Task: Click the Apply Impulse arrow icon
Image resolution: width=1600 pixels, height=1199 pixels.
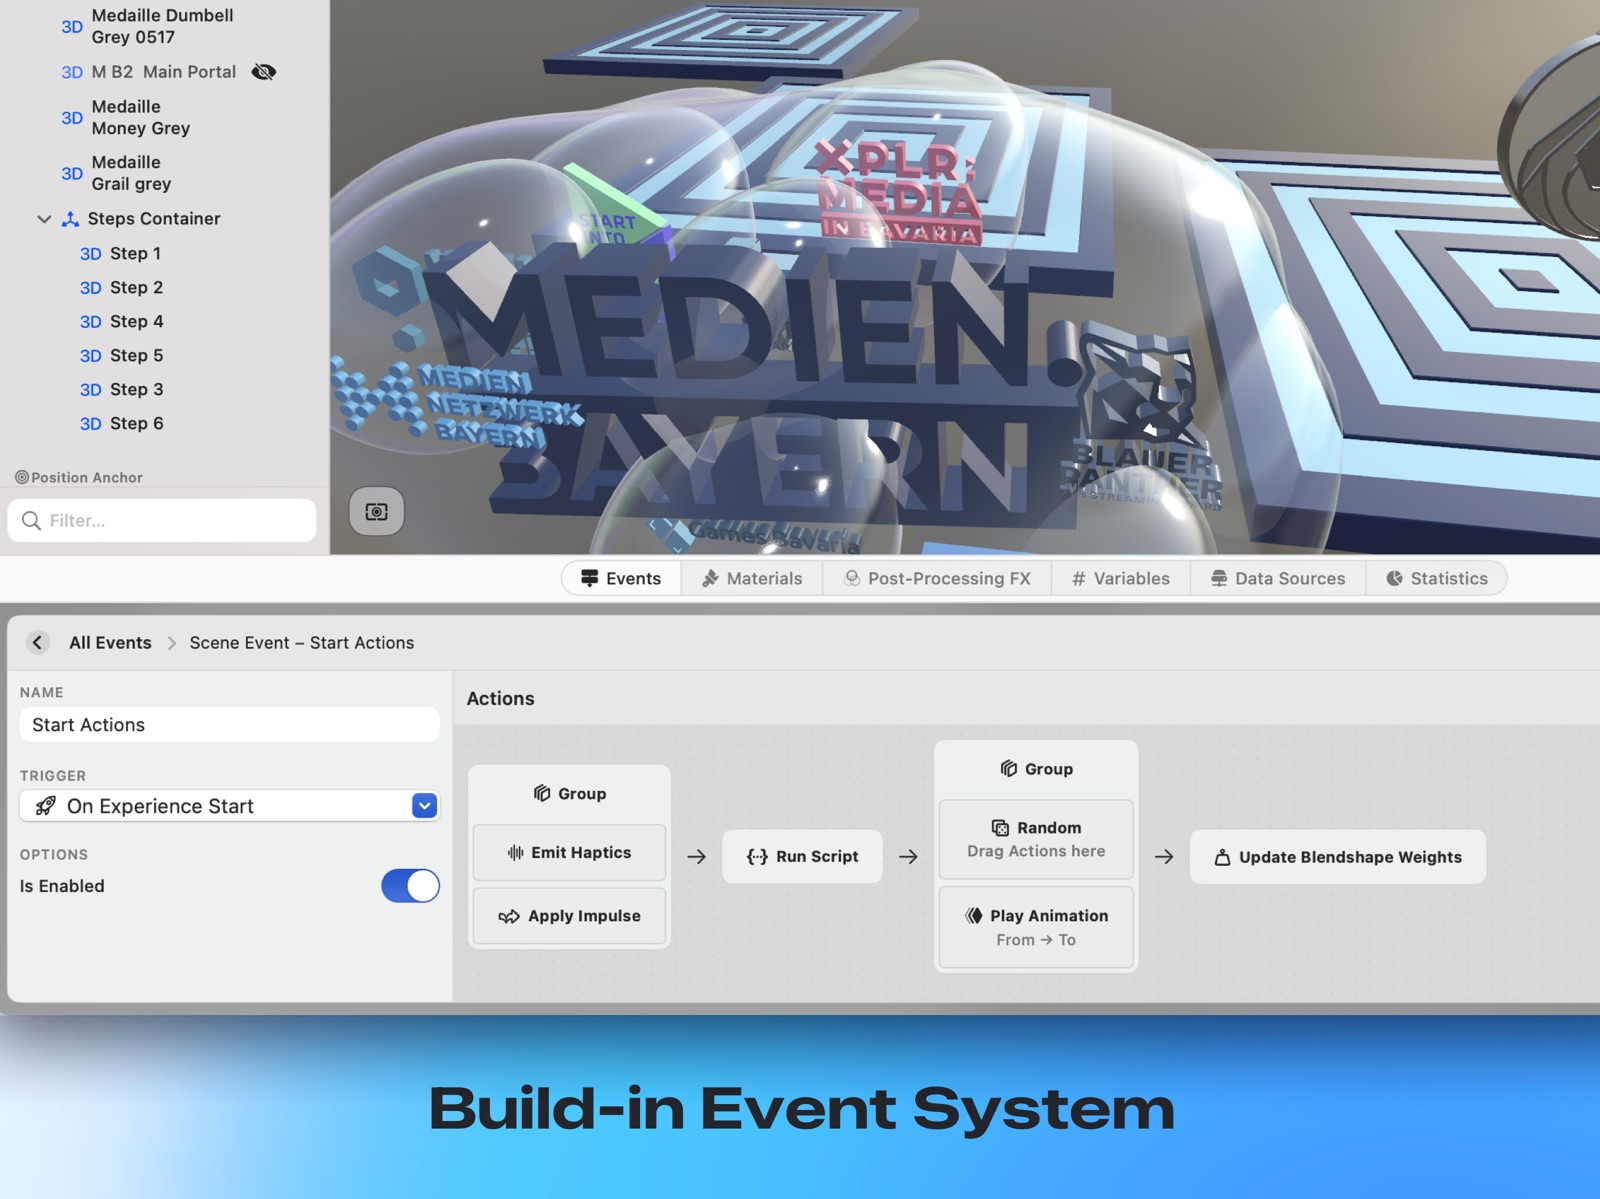Action: (x=509, y=916)
